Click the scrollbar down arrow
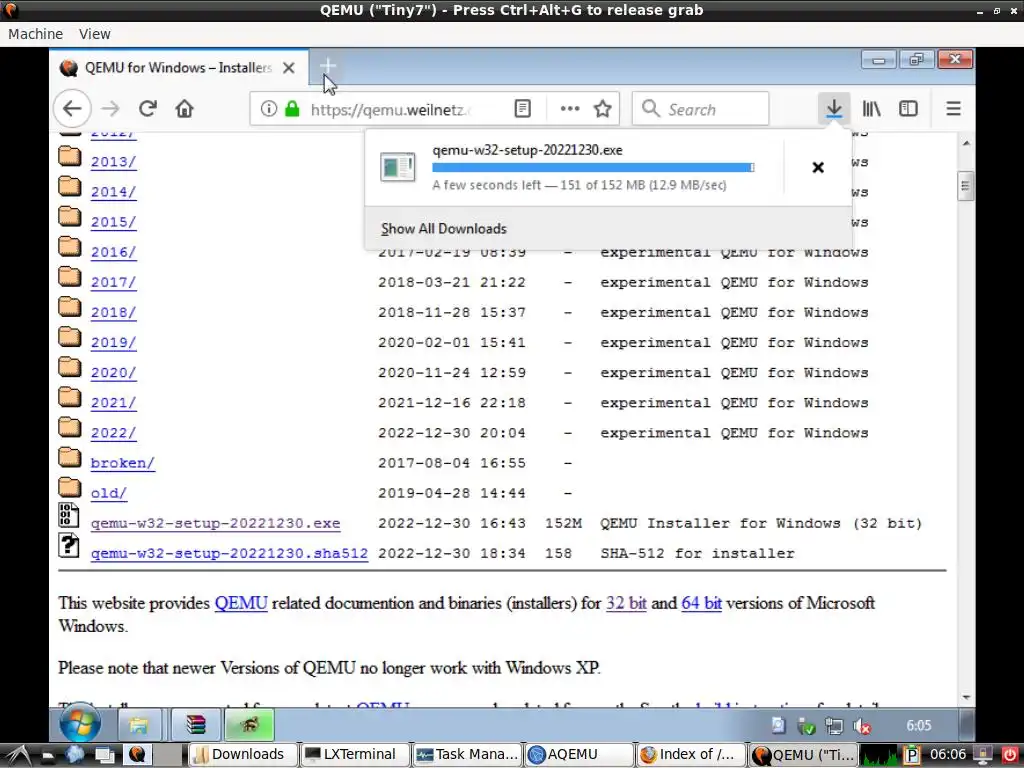Viewport: 1024px width, 768px height. pos(966,697)
